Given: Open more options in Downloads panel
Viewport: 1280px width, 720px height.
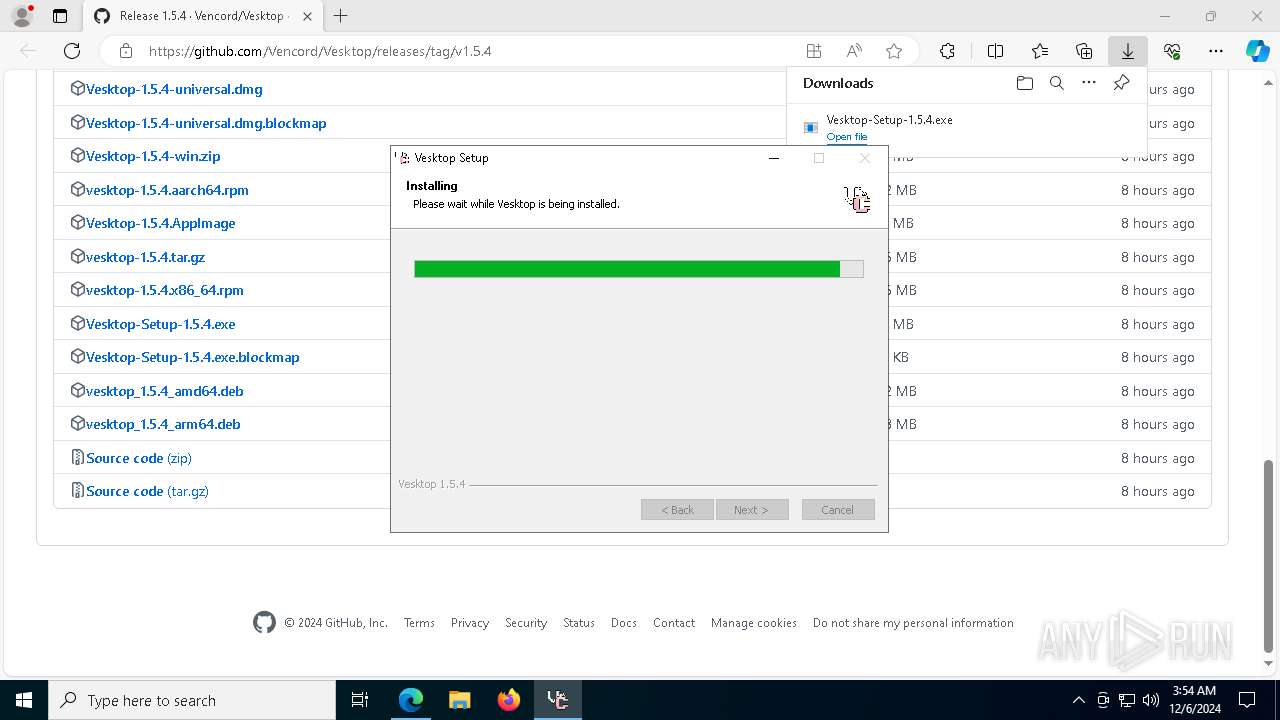Looking at the screenshot, I should [1089, 83].
